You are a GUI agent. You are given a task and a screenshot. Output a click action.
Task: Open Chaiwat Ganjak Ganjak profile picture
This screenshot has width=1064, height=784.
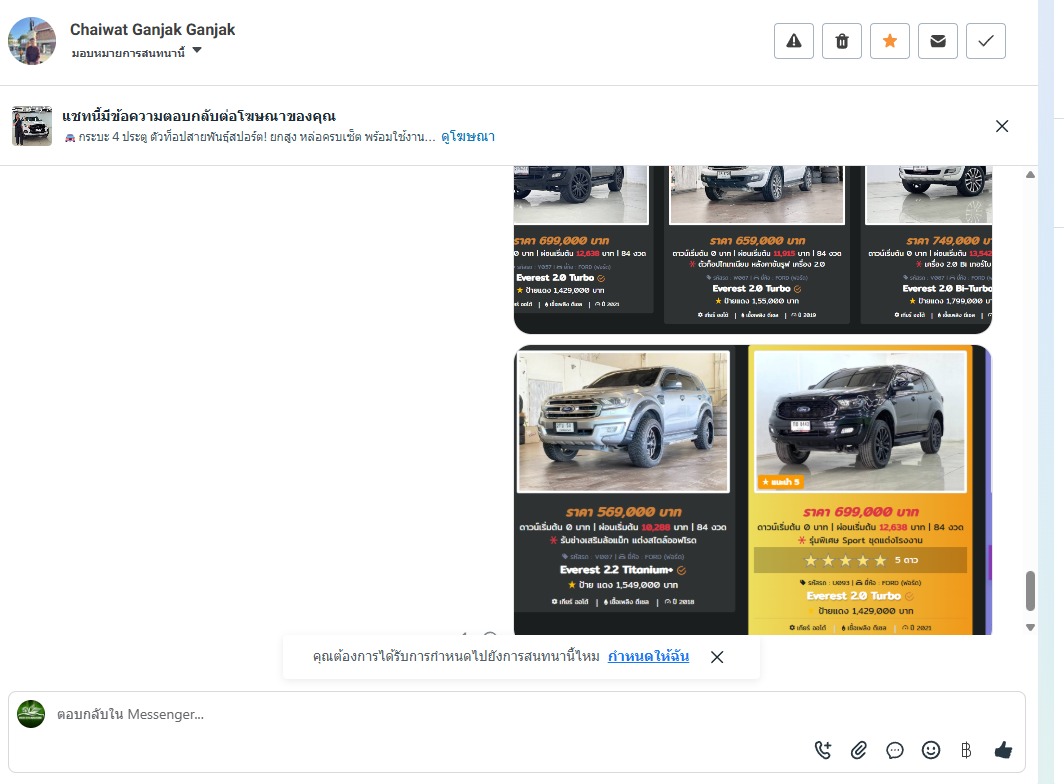pos(32,41)
